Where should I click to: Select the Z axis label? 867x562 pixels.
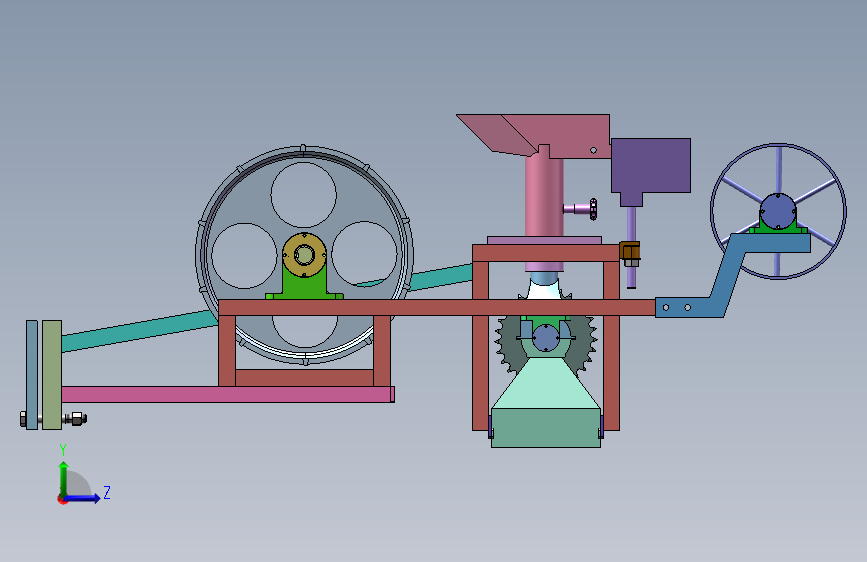point(107,492)
